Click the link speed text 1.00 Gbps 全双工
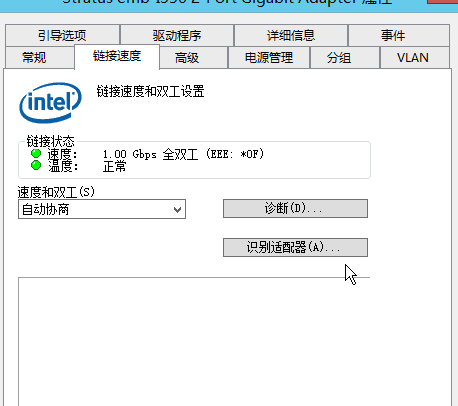Screen dimensions: 458x406 [x=151, y=154]
